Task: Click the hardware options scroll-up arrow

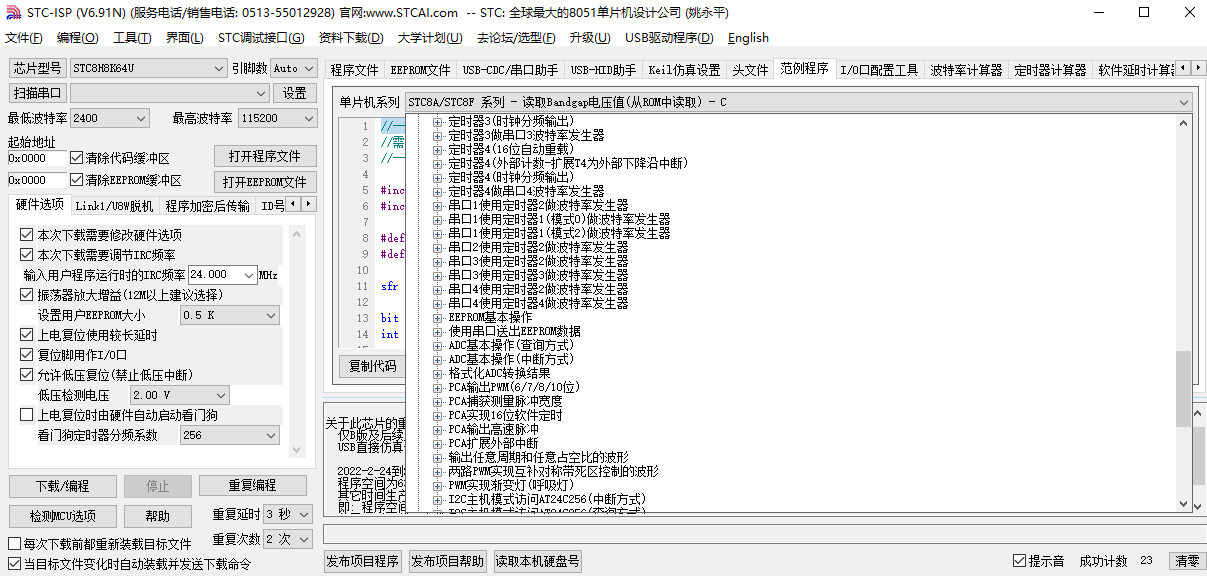Action: click(x=295, y=232)
